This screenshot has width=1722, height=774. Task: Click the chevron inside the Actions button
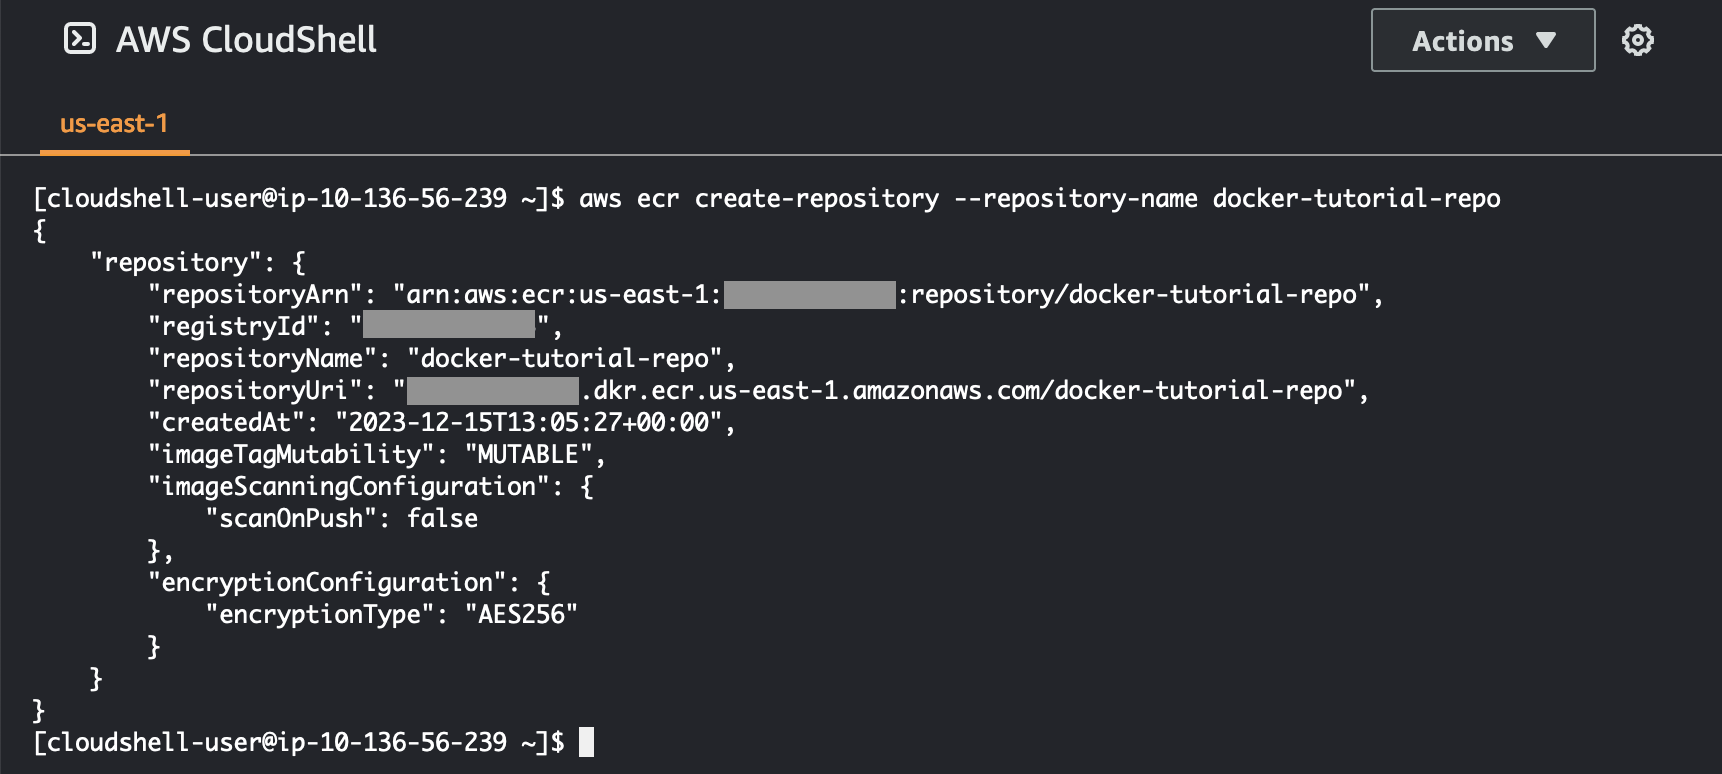pyautogui.click(x=1545, y=42)
